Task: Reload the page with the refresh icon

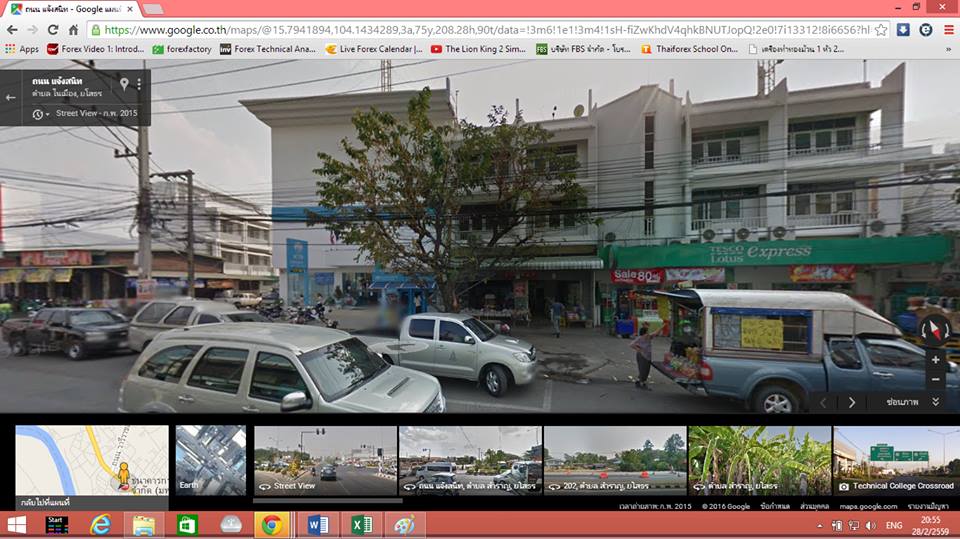Action: tap(52, 30)
